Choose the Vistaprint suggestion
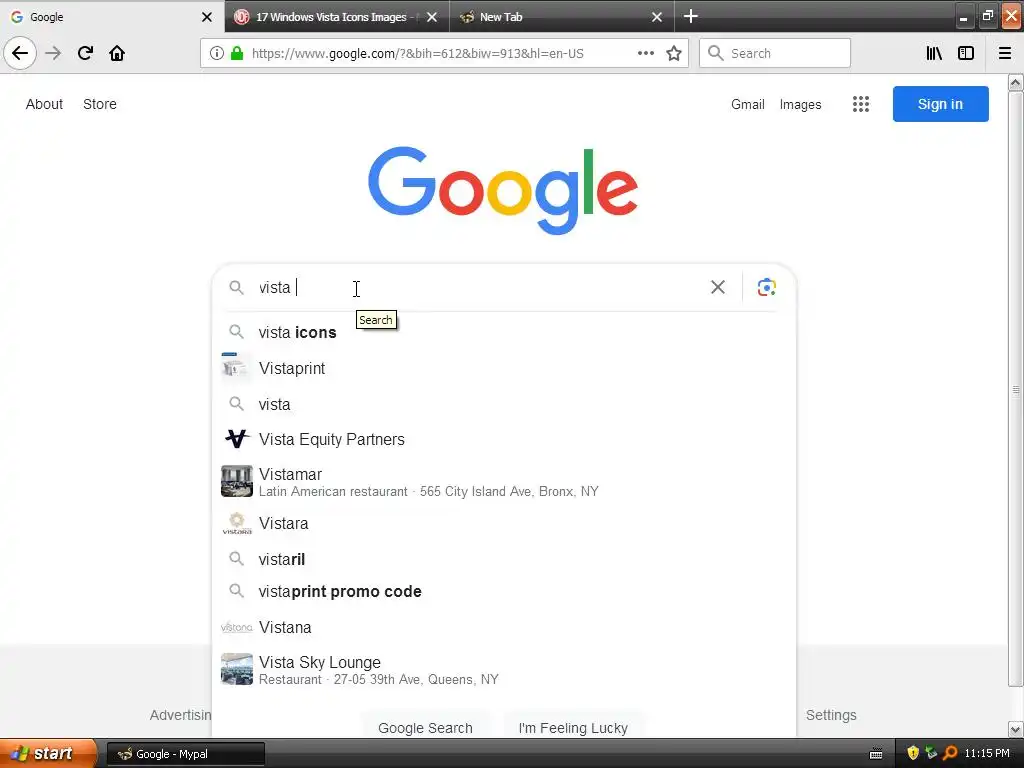 tap(504, 368)
